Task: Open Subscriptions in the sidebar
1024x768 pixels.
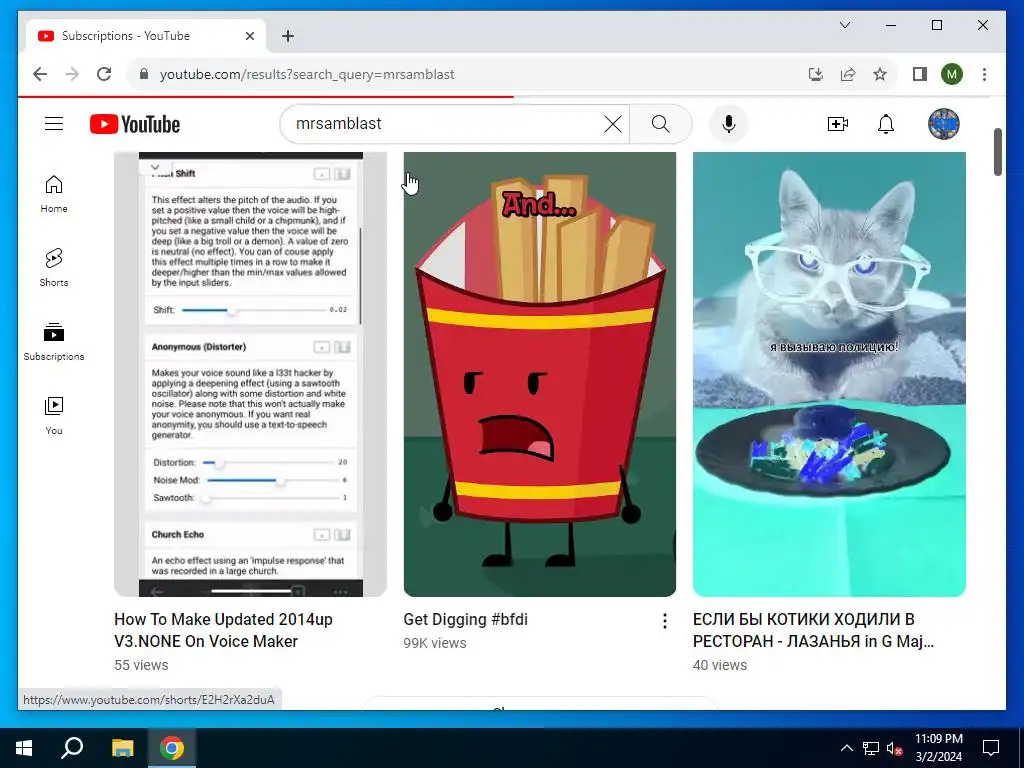Action: 54,342
